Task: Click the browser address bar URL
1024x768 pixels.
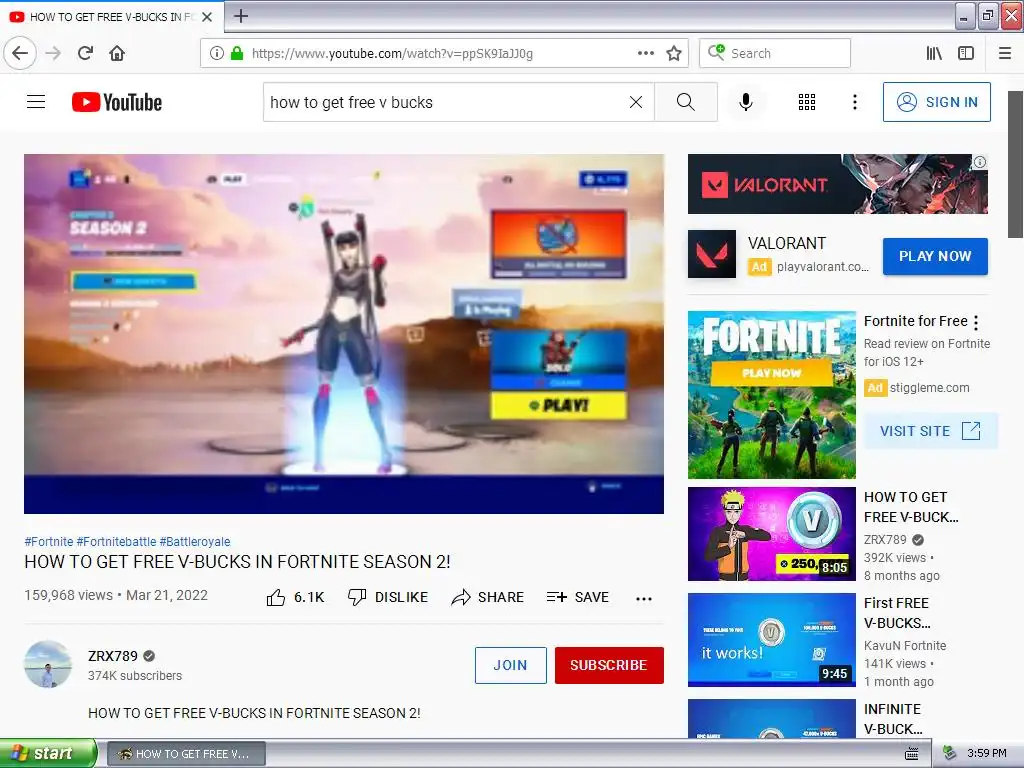Action: (x=392, y=53)
